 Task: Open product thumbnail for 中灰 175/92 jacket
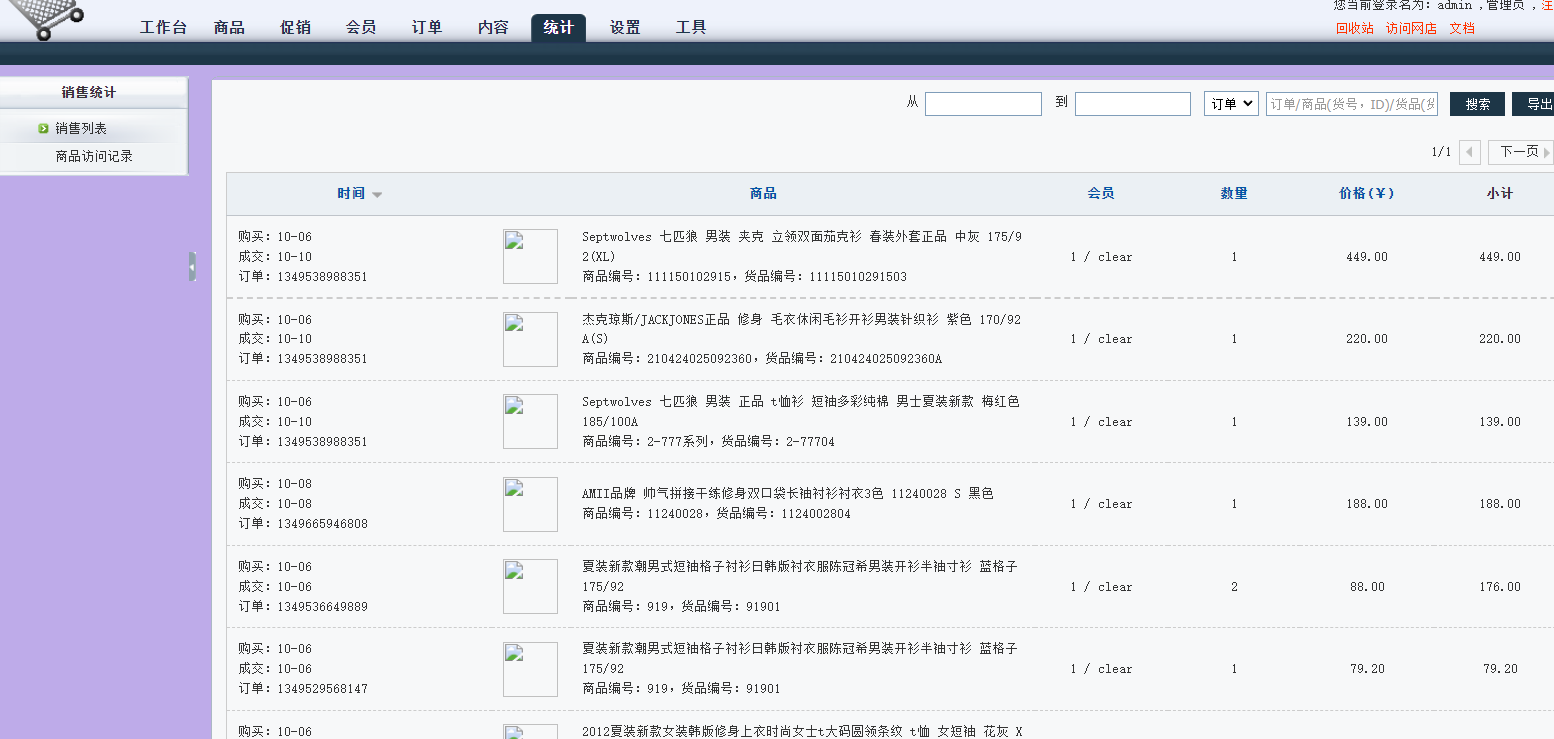click(x=530, y=256)
